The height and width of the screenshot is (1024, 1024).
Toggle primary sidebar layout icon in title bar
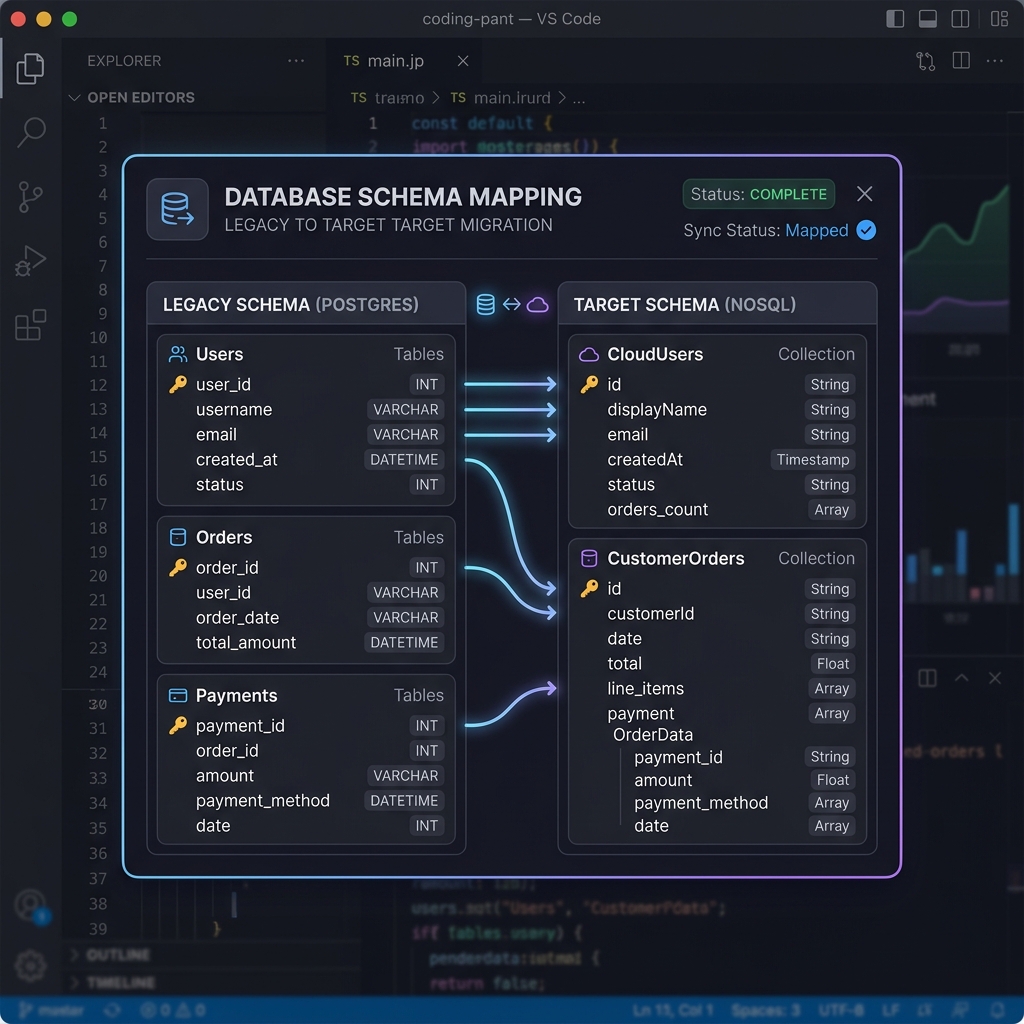coord(895,19)
